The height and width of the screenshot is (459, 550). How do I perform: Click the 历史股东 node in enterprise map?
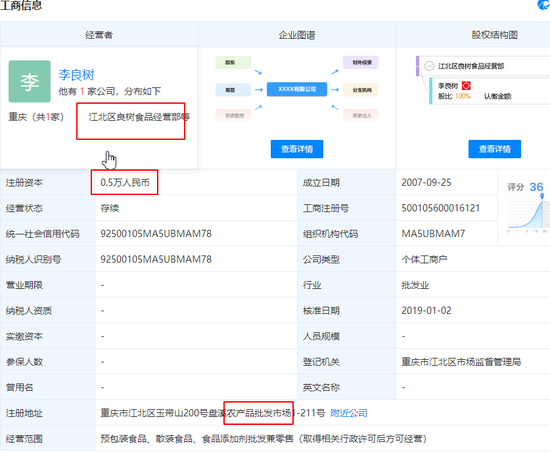point(233,115)
